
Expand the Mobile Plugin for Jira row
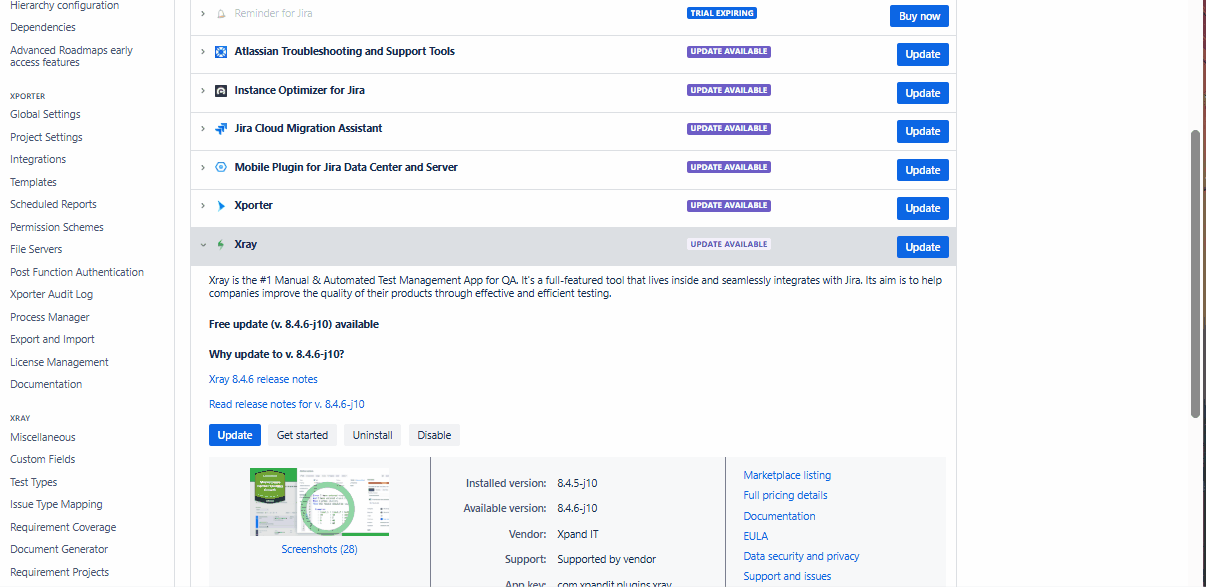pos(203,168)
